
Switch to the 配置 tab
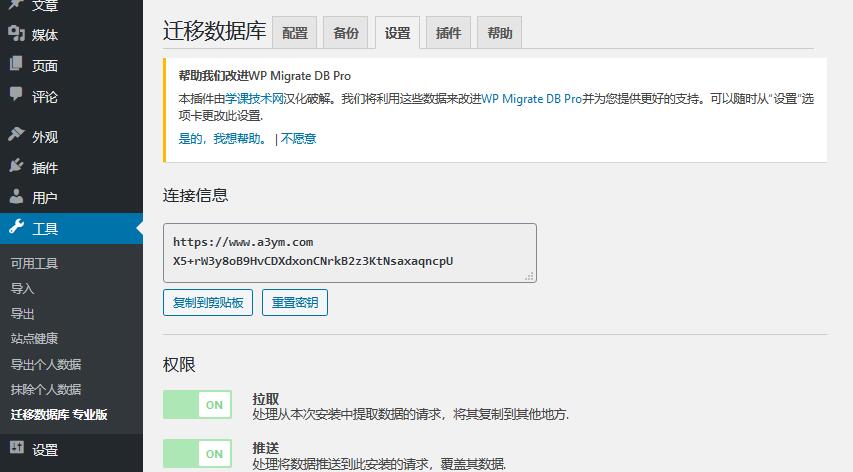[294, 33]
